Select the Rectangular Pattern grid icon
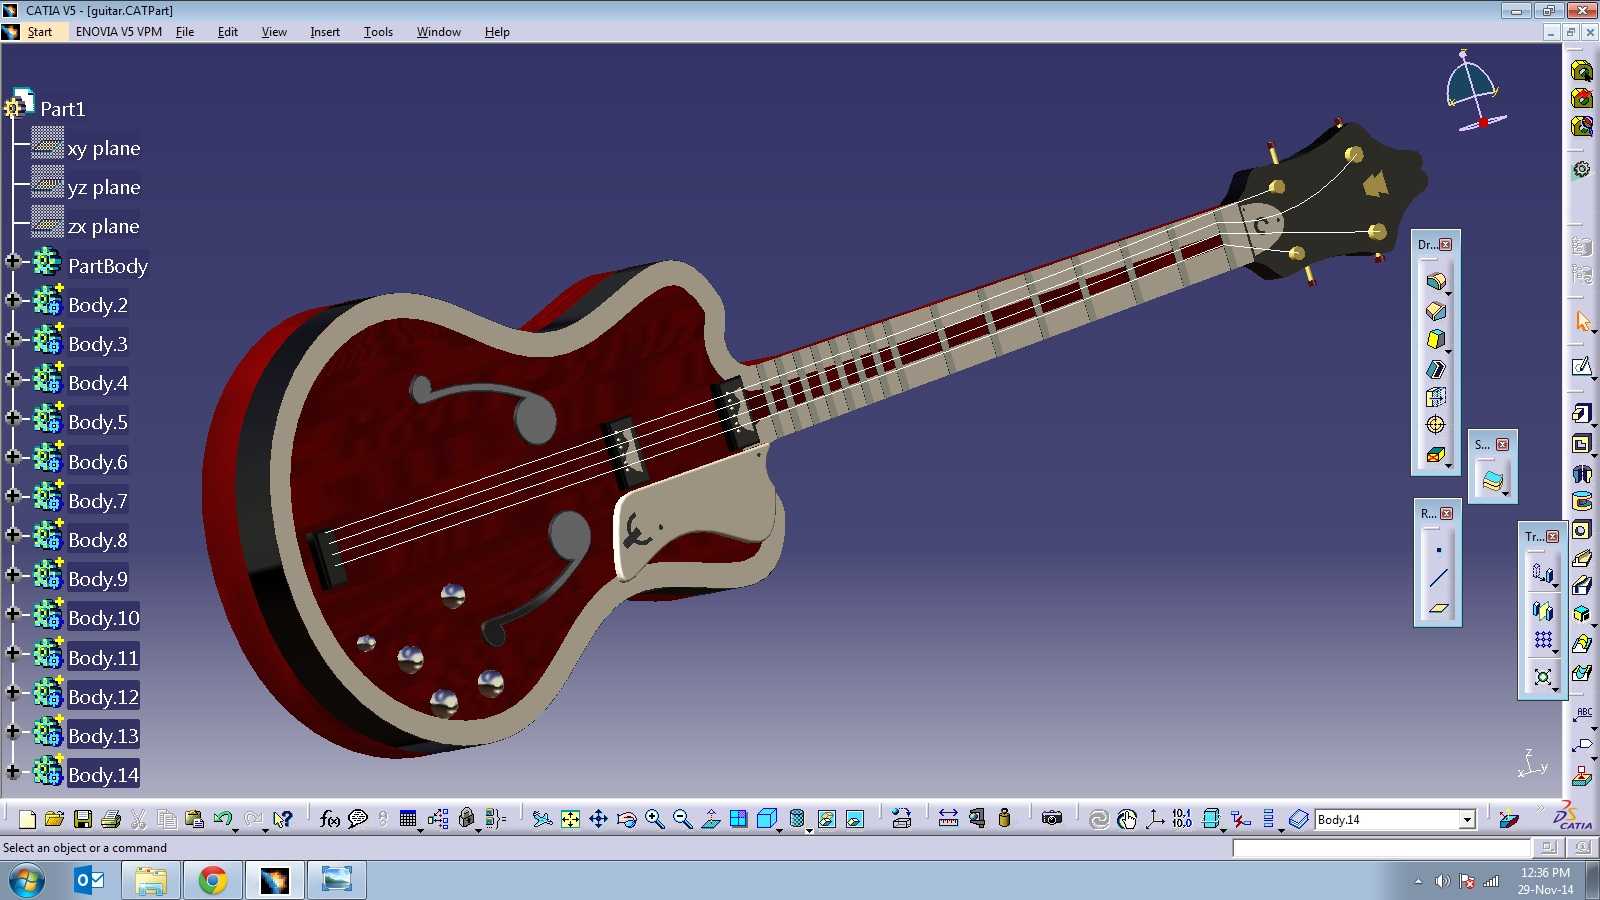The height and width of the screenshot is (900, 1600). 1543,640
